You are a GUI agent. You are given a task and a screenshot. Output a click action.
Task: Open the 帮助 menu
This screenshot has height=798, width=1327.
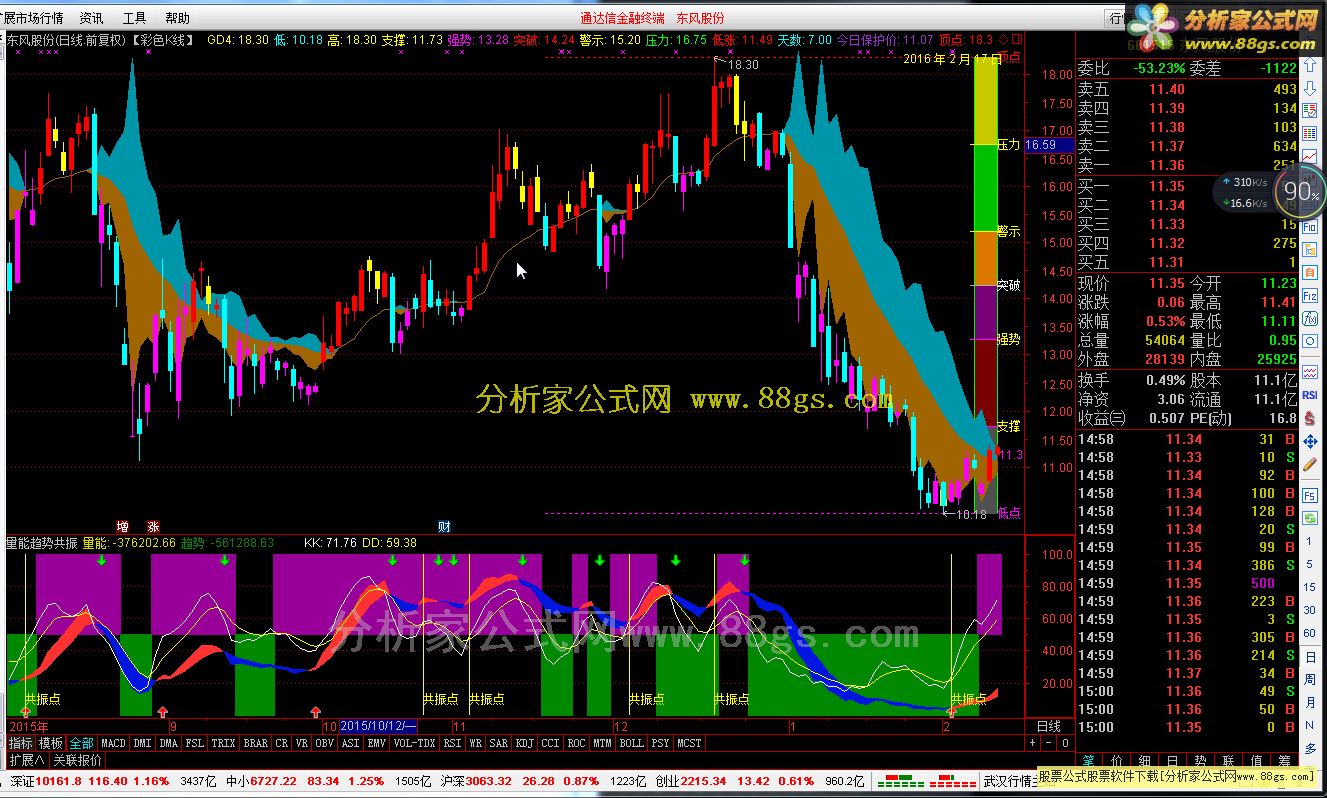pos(177,18)
